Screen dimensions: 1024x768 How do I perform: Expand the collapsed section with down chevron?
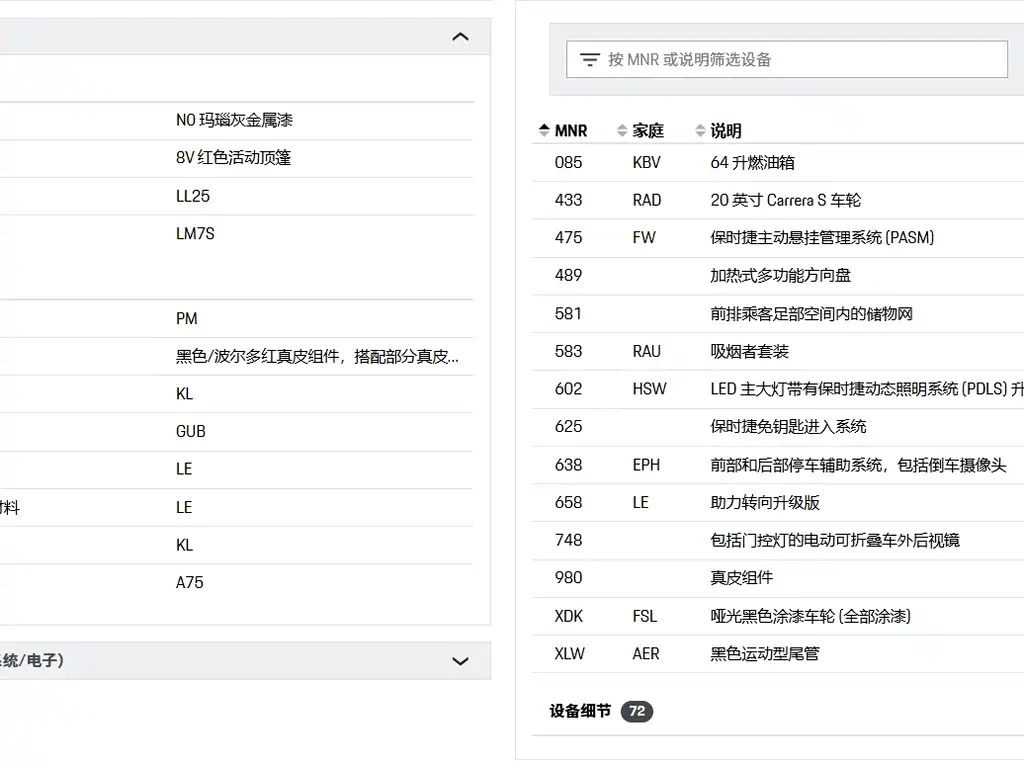(460, 661)
